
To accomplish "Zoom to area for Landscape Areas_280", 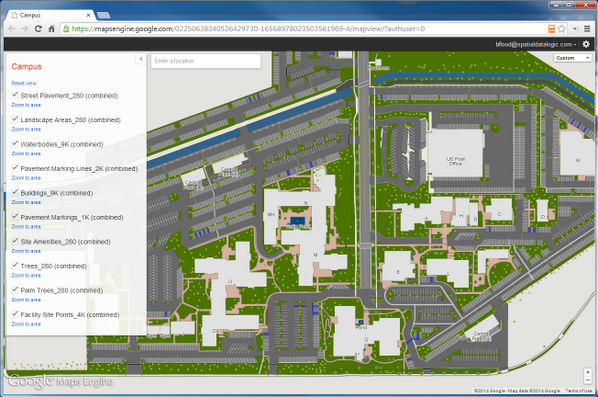I will tap(26, 129).
